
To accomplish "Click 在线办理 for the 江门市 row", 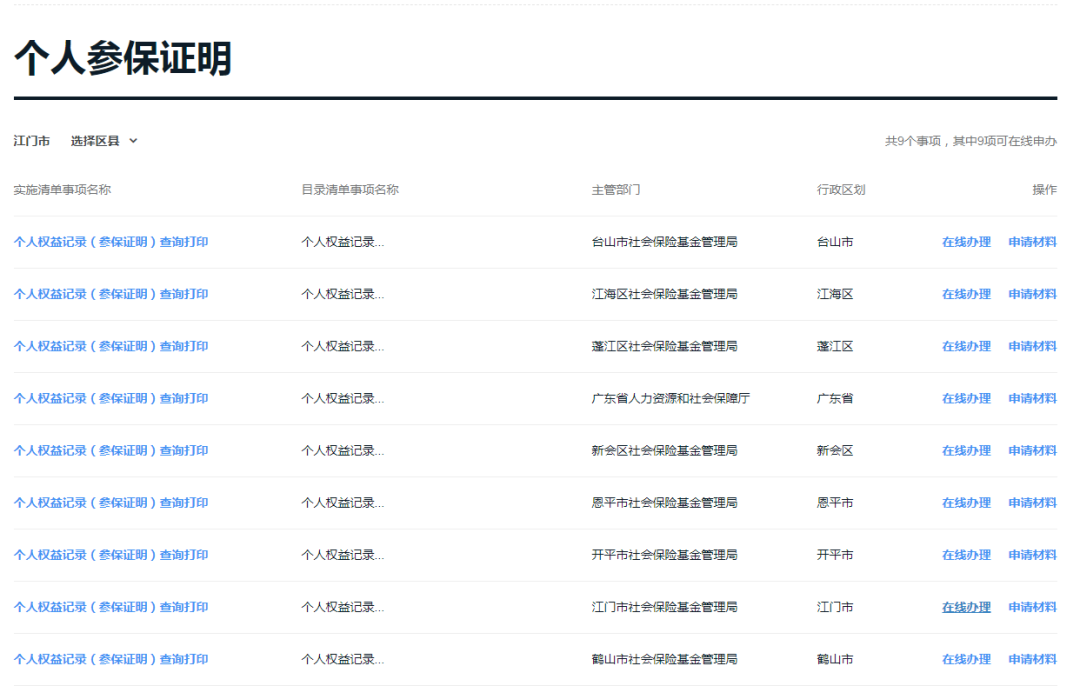I will [x=965, y=606].
